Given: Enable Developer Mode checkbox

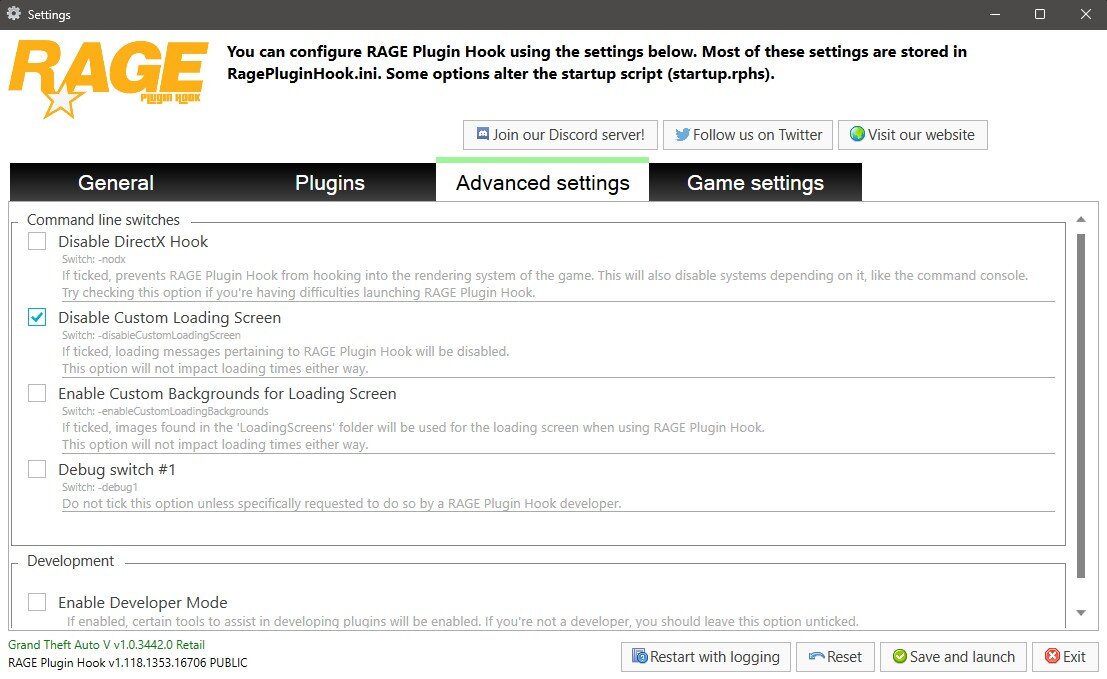Looking at the screenshot, I should click(x=37, y=602).
